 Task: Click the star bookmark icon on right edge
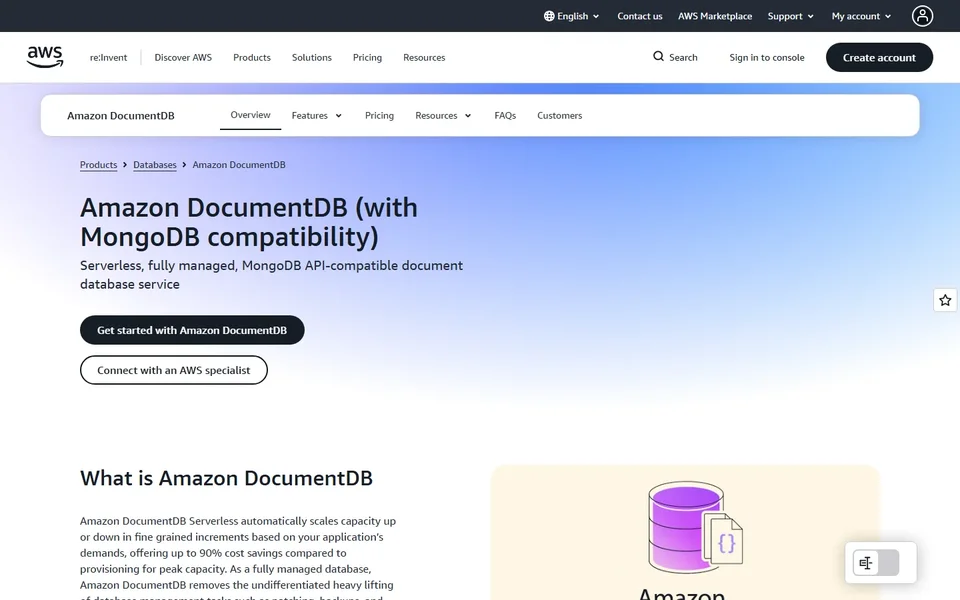[945, 300]
